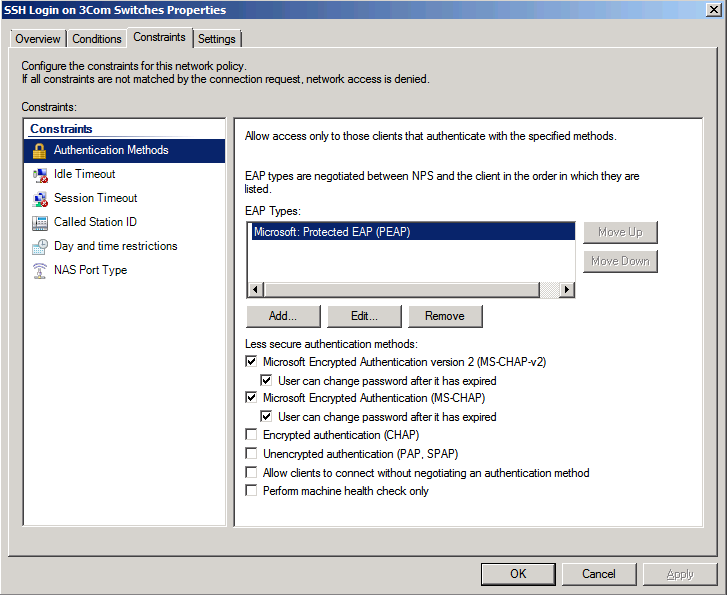Screen dimensions: 727x595
Task: Uncheck the MS-CHAP-v2 authentication checkbox
Action: tap(251, 361)
